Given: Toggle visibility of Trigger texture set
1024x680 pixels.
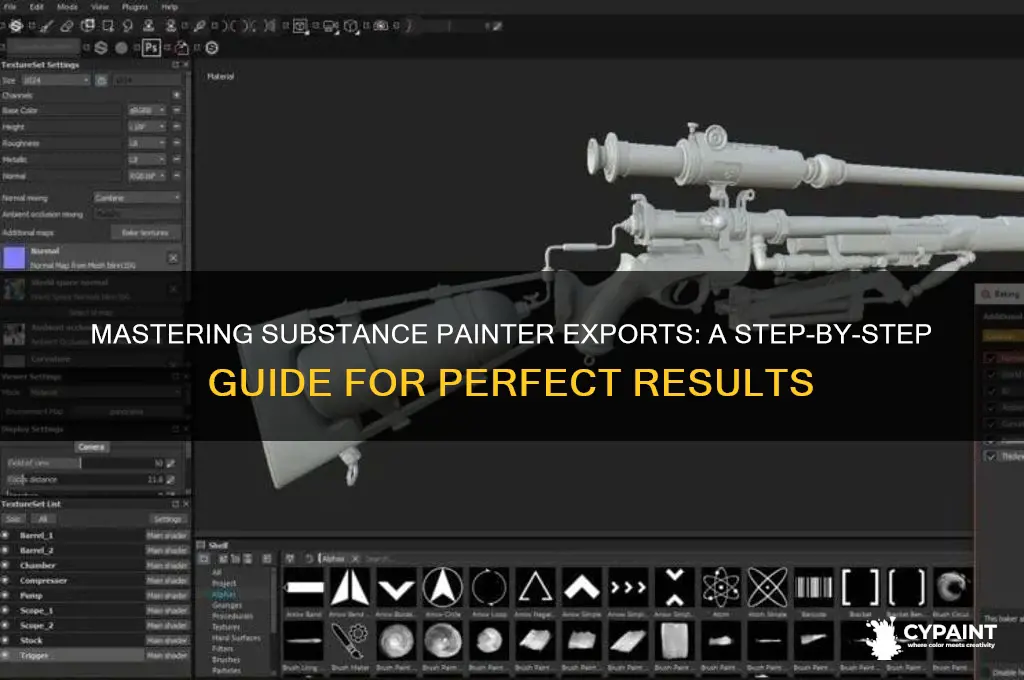Looking at the screenshot, I should [x=5, y=655].
